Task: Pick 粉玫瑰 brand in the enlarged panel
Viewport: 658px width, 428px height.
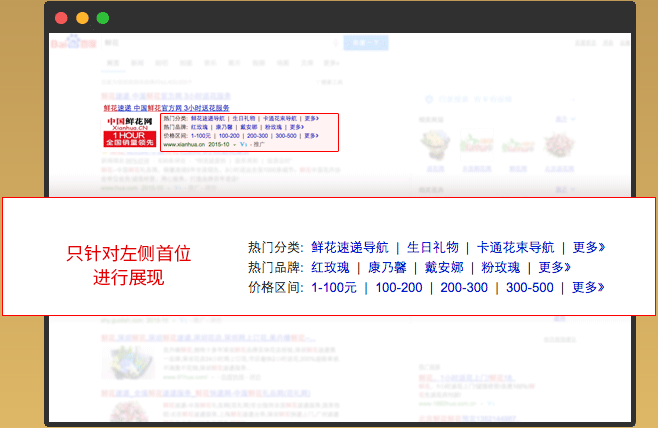Action: pos(500,267)
